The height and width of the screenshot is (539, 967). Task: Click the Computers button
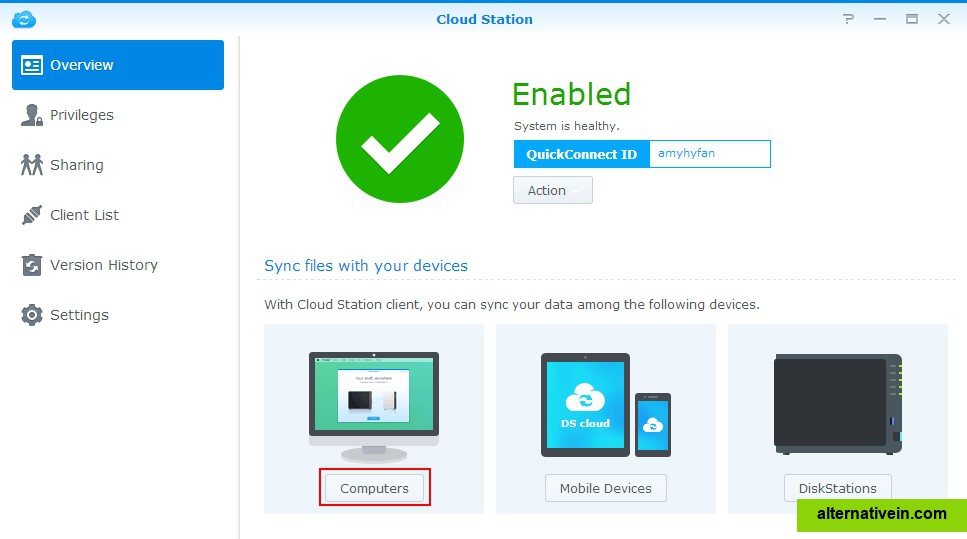[374, 488]
